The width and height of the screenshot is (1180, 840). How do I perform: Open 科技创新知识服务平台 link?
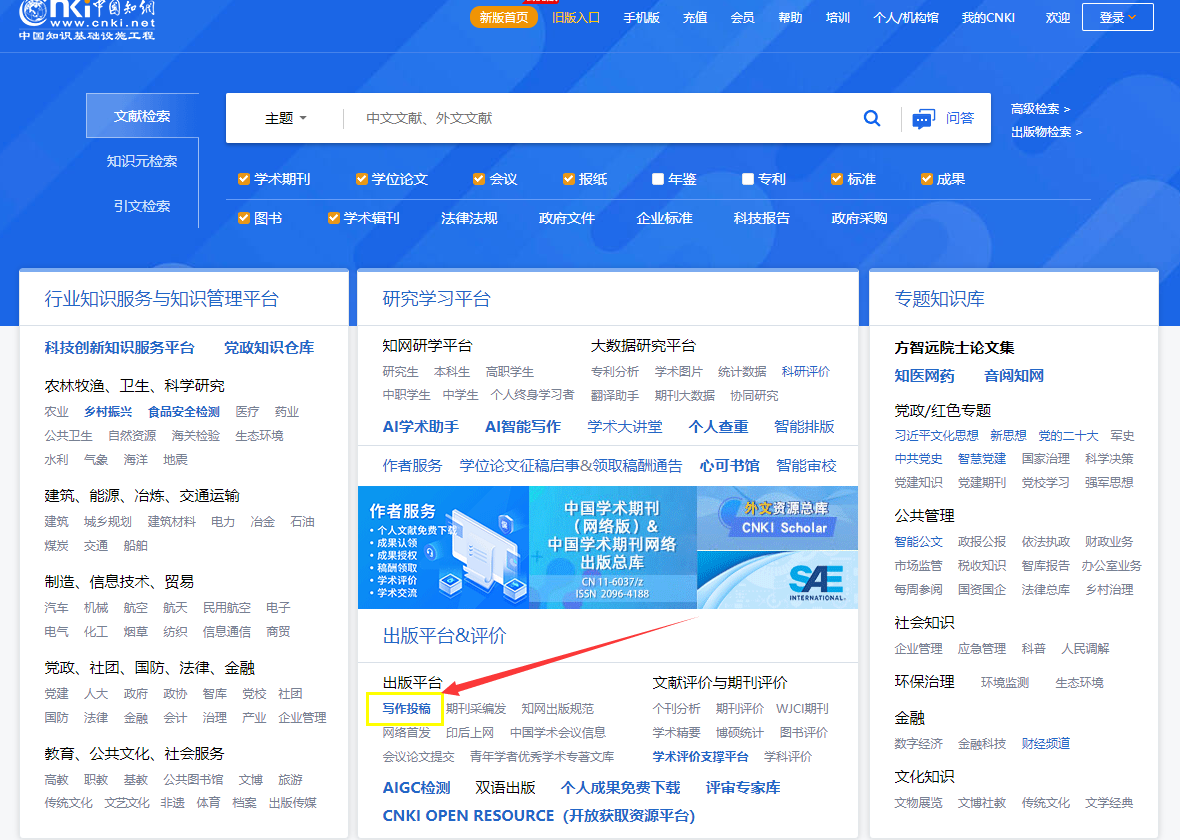point(119,348)
